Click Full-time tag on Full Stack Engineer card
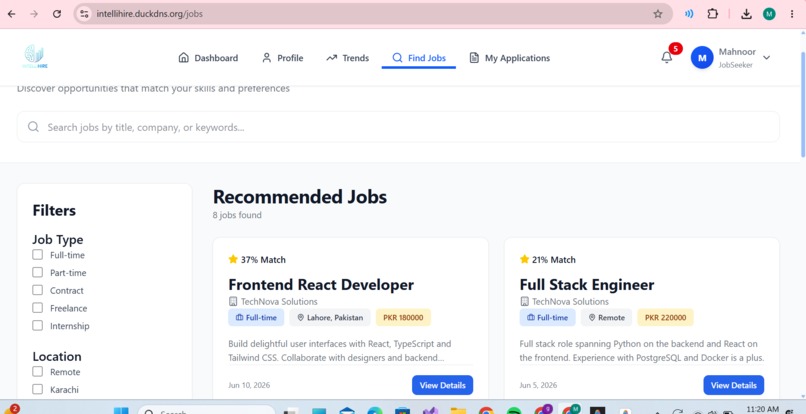Image resolution: width=806 pixels, height=414 pixels. click(547, 317)
